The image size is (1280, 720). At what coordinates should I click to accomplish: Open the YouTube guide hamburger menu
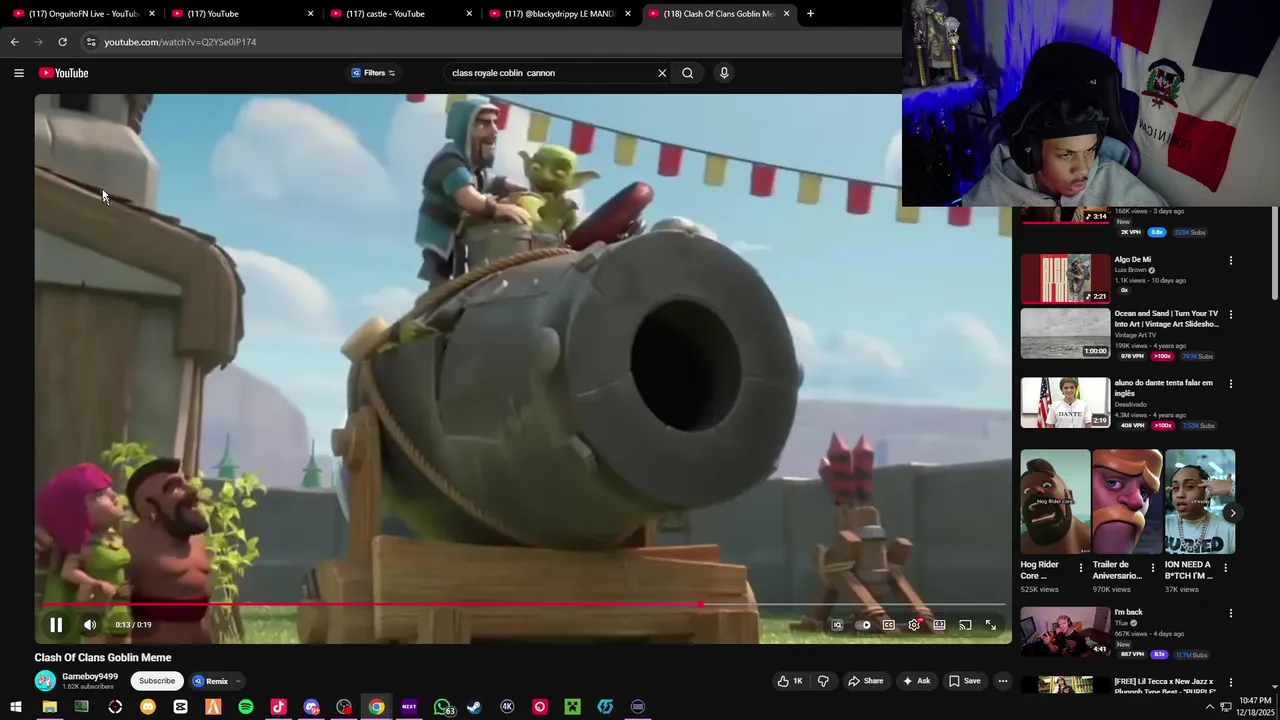coord(18,73)
